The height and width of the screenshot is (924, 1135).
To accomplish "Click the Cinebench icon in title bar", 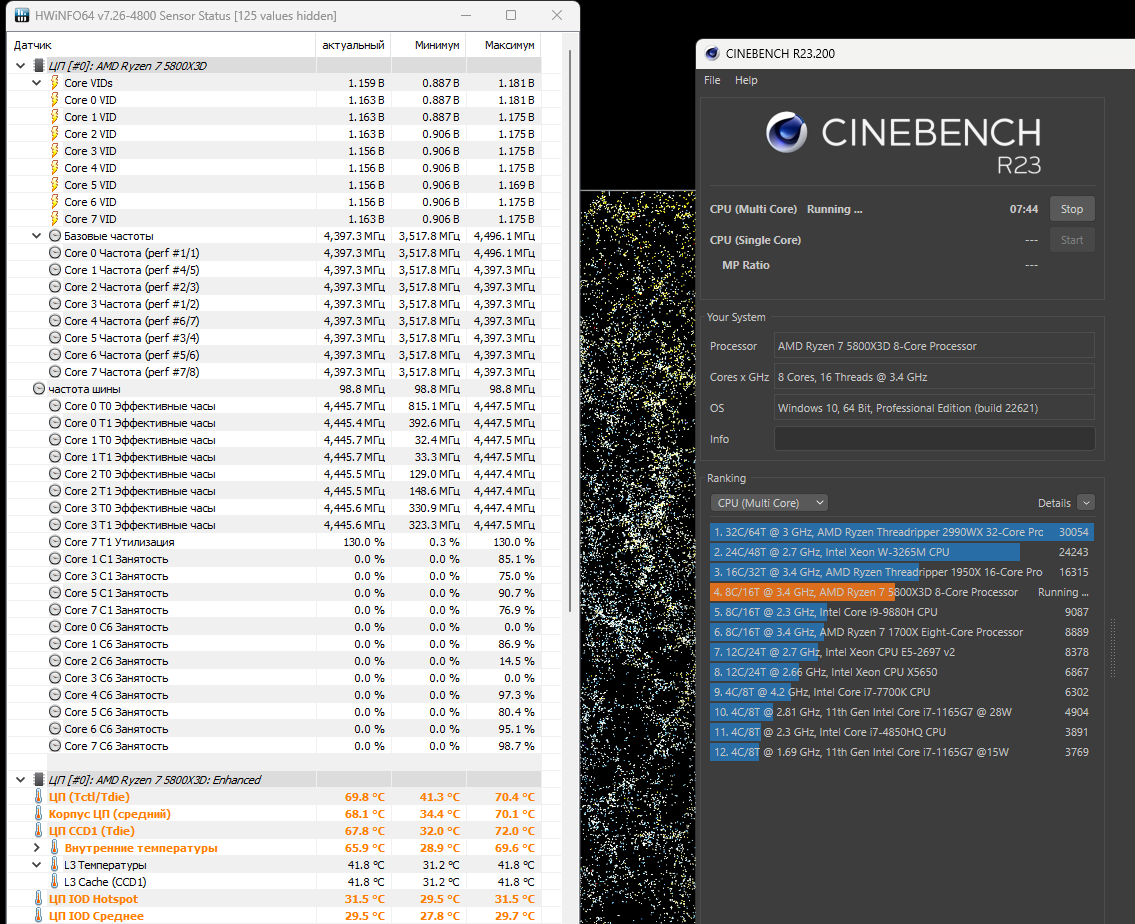I will (712, 54).
